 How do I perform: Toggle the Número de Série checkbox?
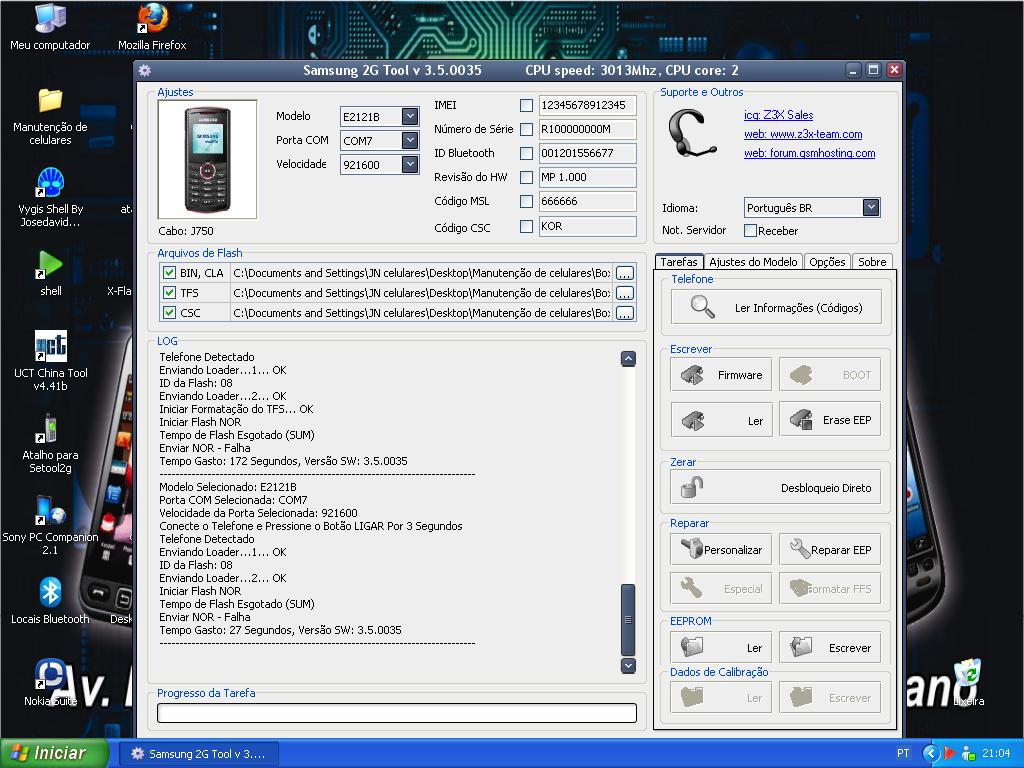pyautogui.click(x=526, y=129)
